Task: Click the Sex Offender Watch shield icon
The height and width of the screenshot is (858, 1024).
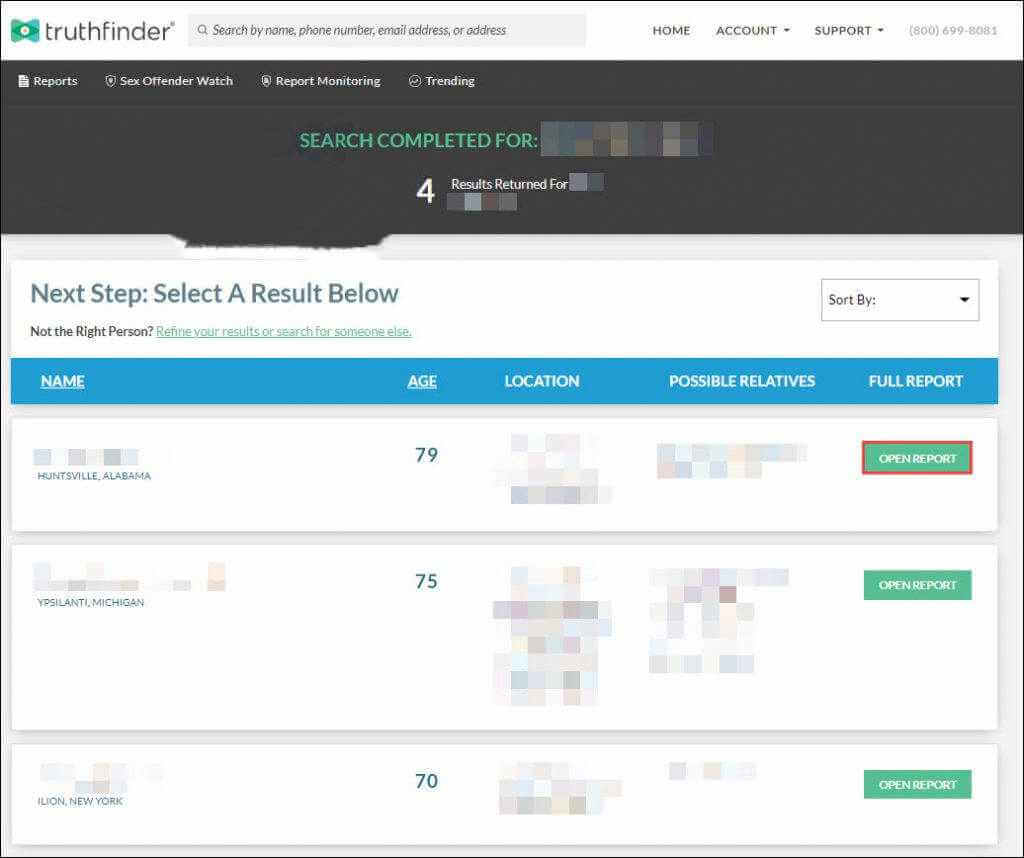Action: coord(110,81)
